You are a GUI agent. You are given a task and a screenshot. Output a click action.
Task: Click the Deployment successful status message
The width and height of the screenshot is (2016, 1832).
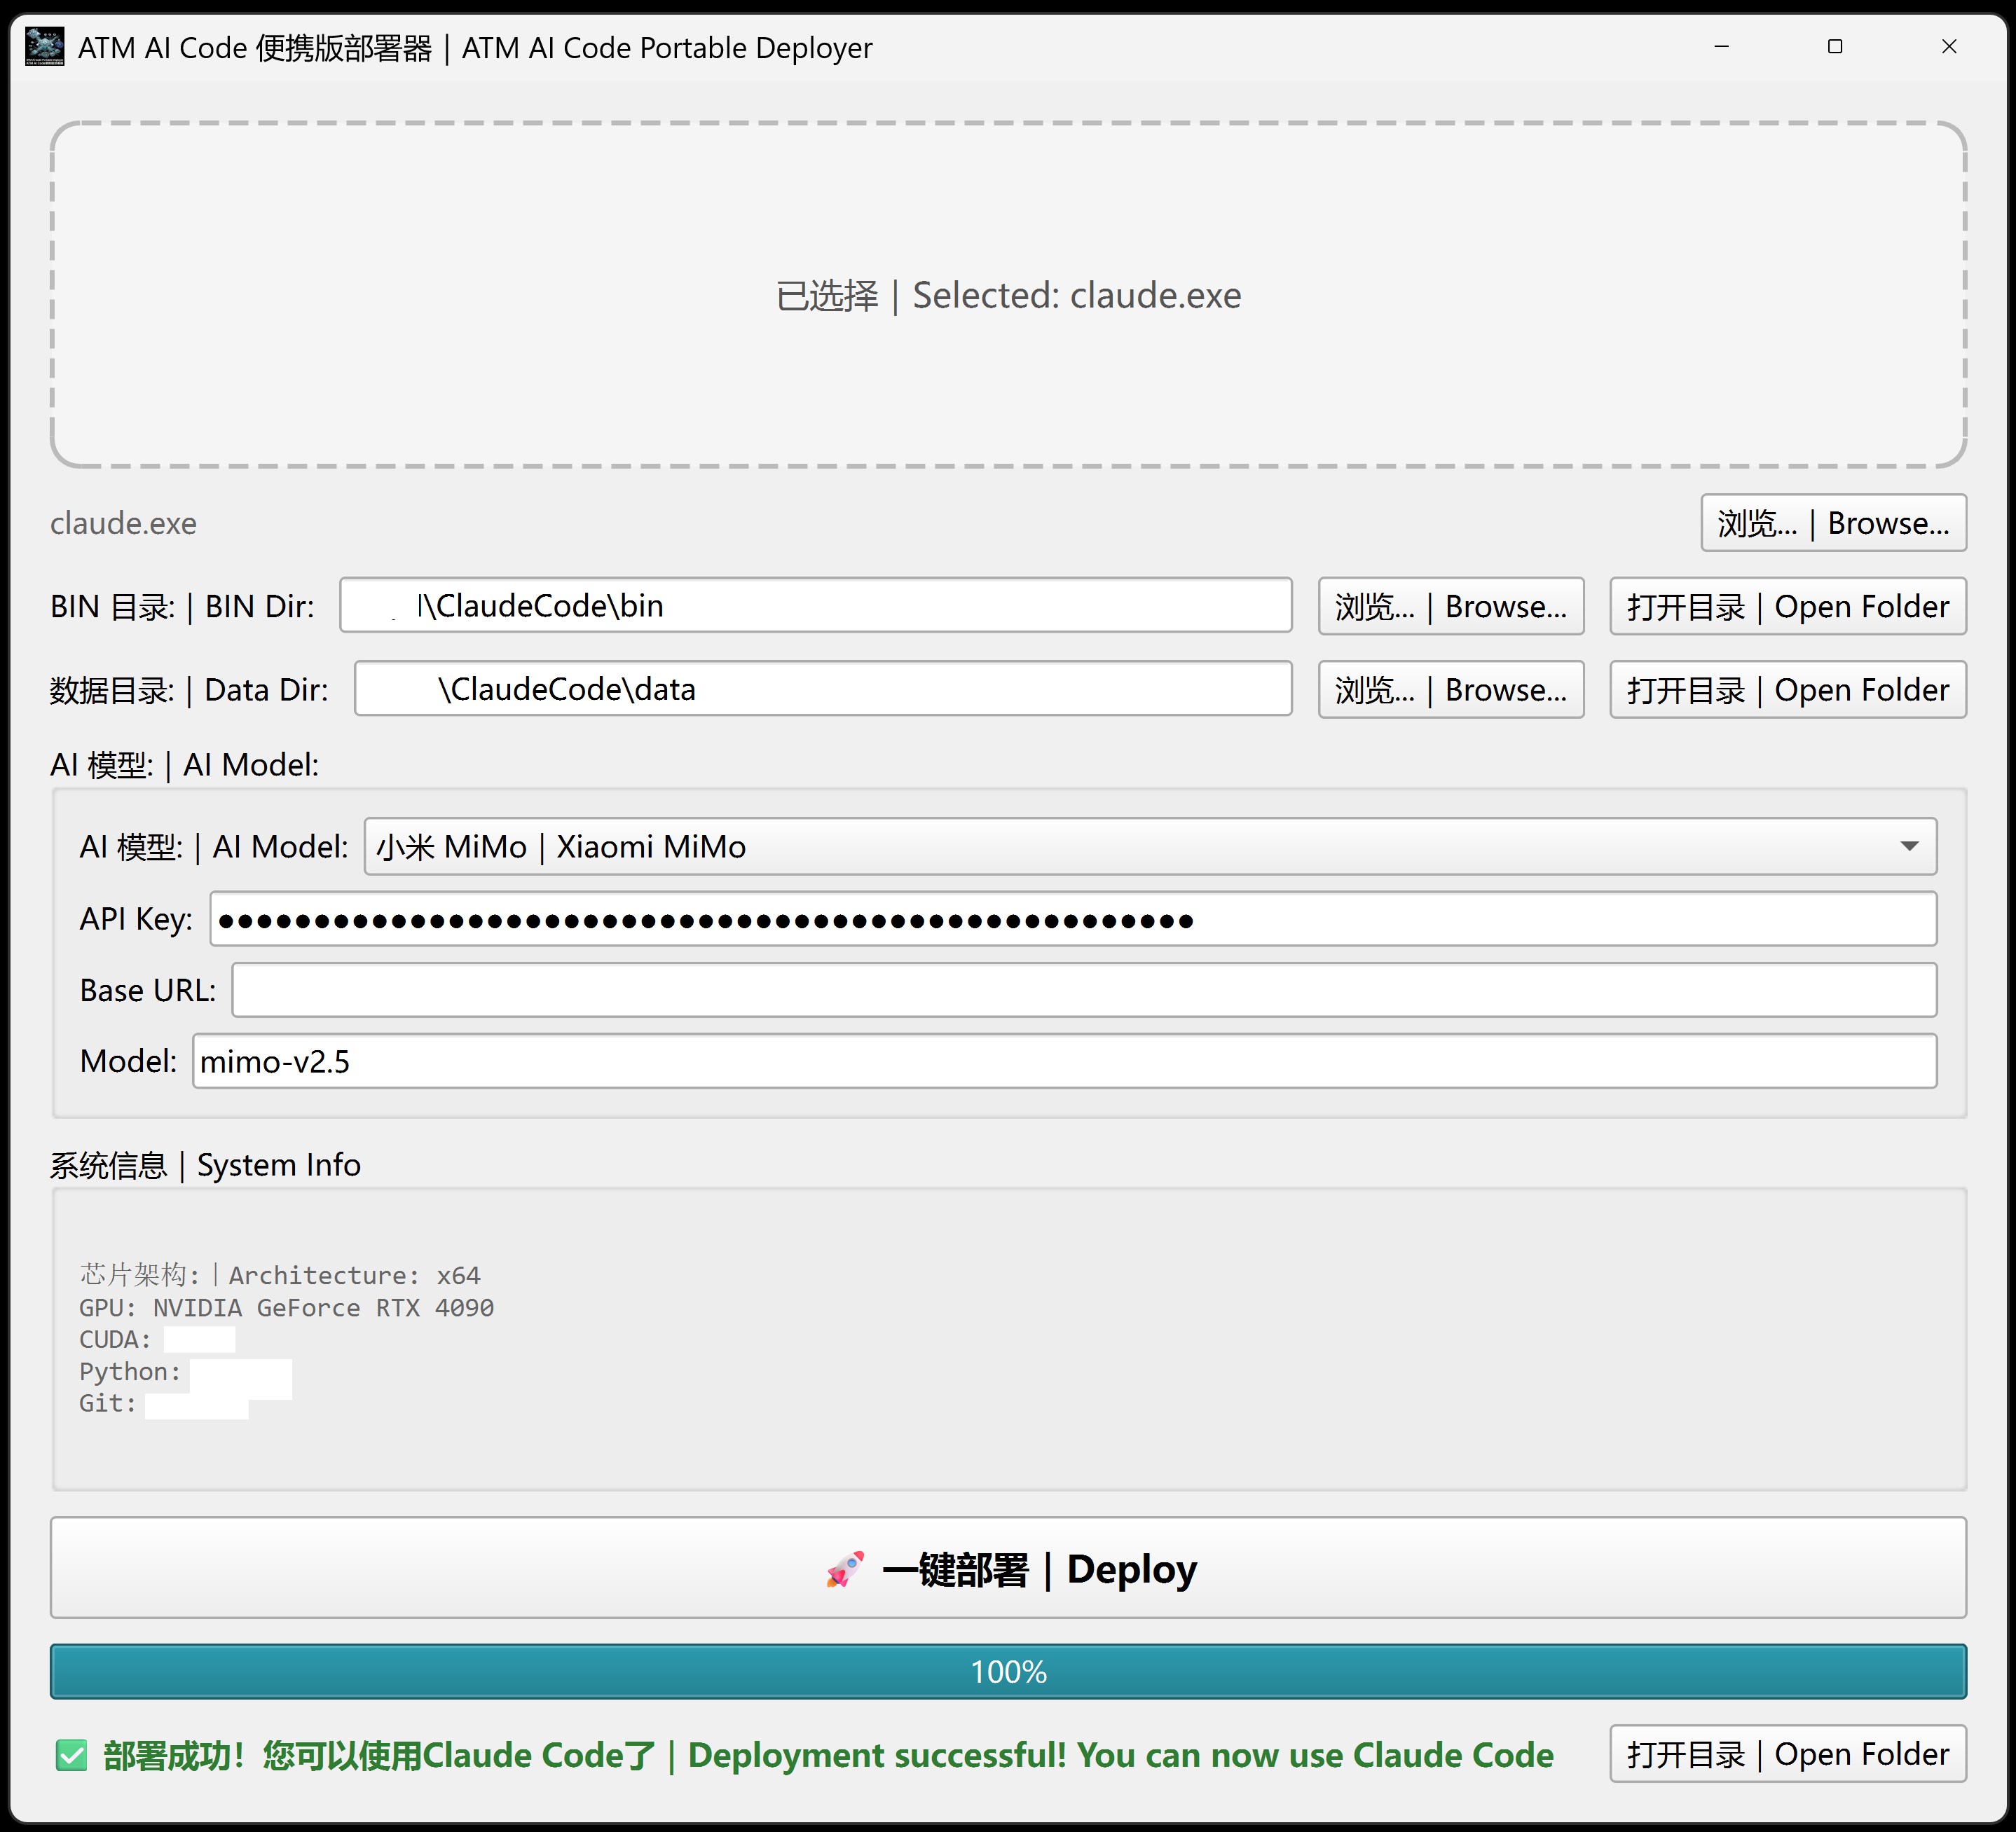(828, 1755)
